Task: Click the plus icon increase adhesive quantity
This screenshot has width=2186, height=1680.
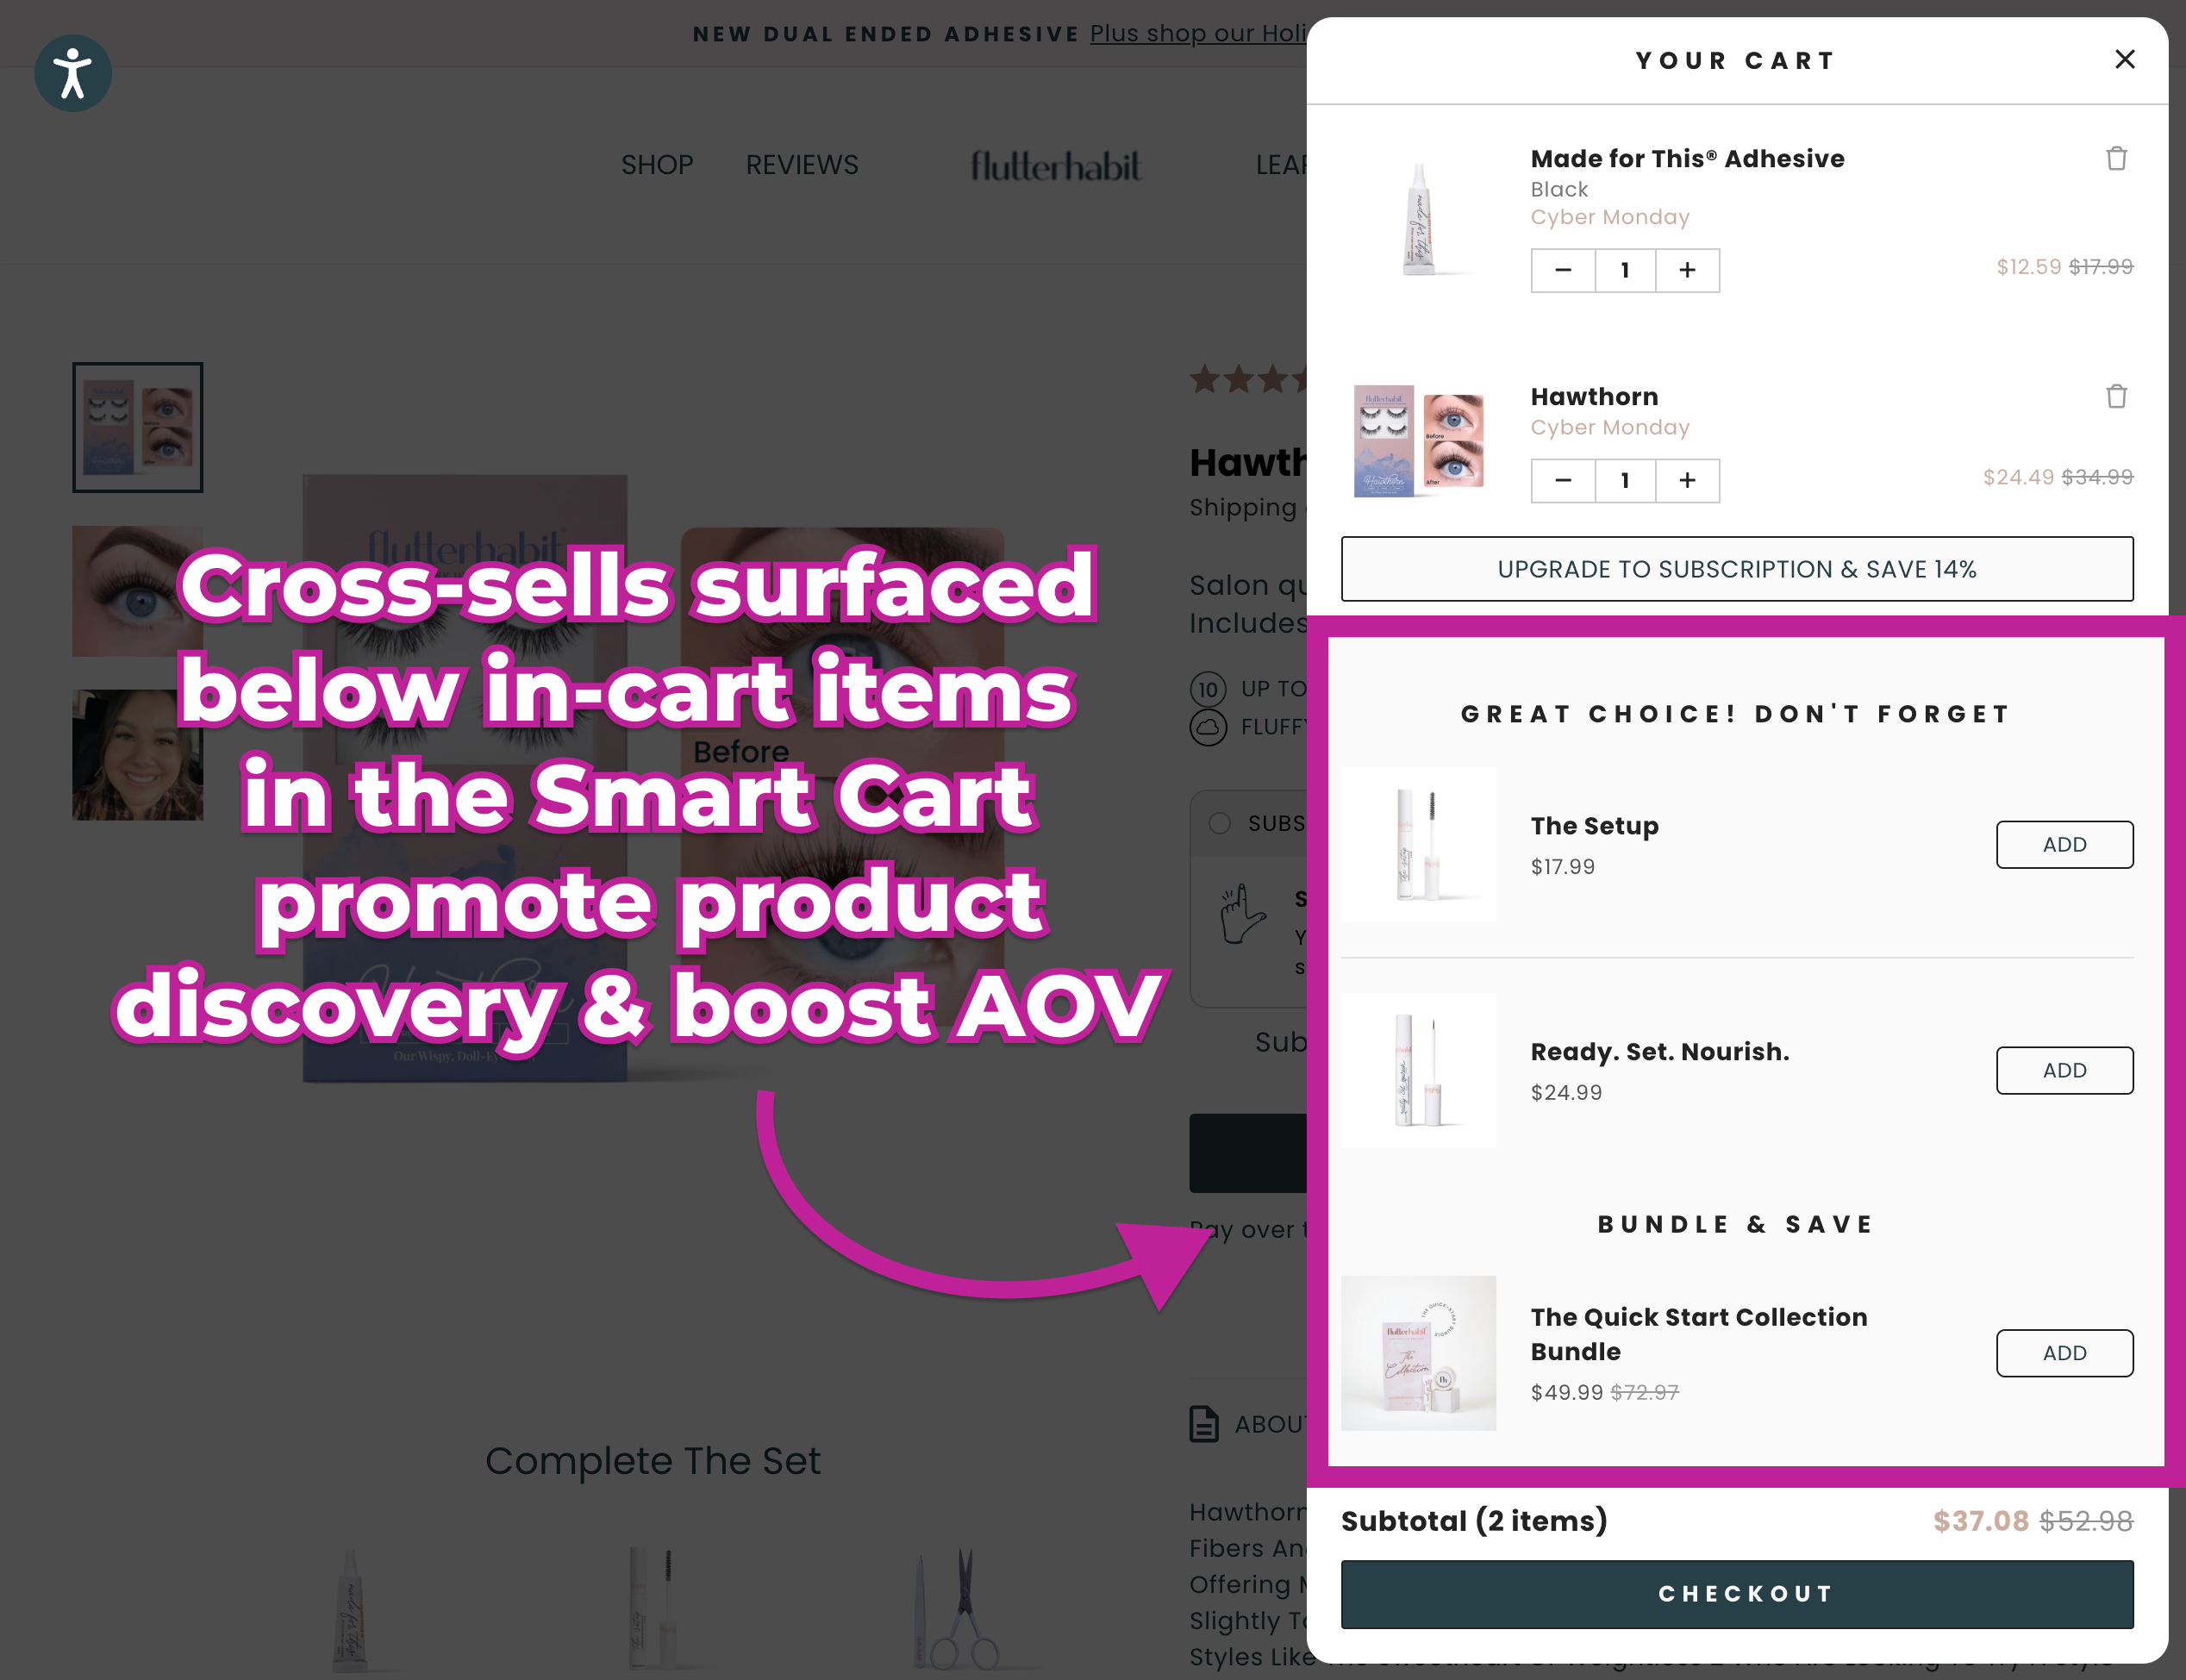Action: pyautogui.click(x=1685, y=270)
